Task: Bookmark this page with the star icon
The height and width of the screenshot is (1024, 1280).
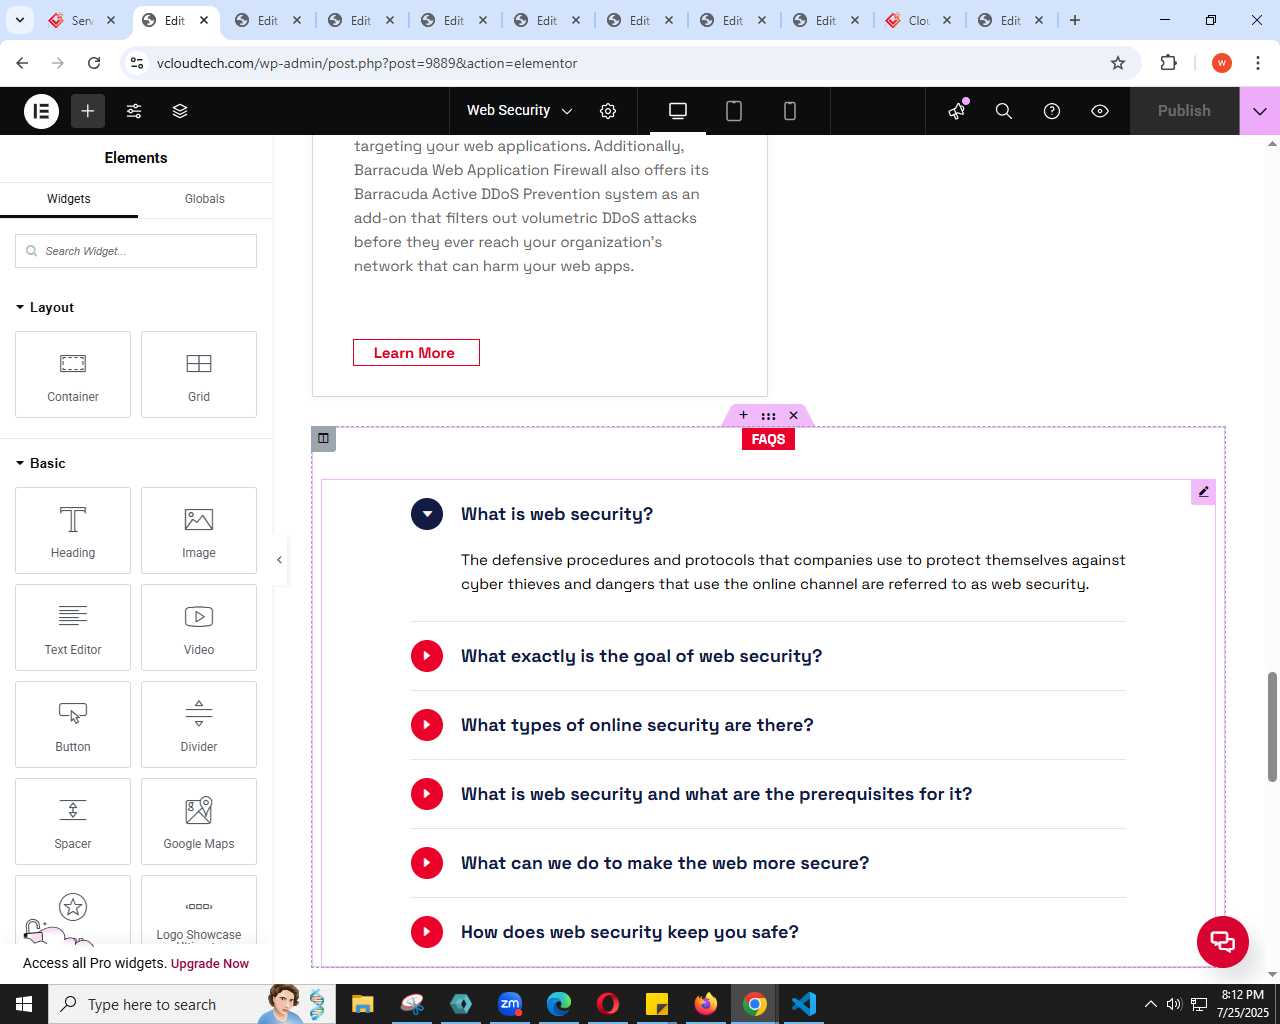Action: pyautogui.click(x=1118, y=63)
